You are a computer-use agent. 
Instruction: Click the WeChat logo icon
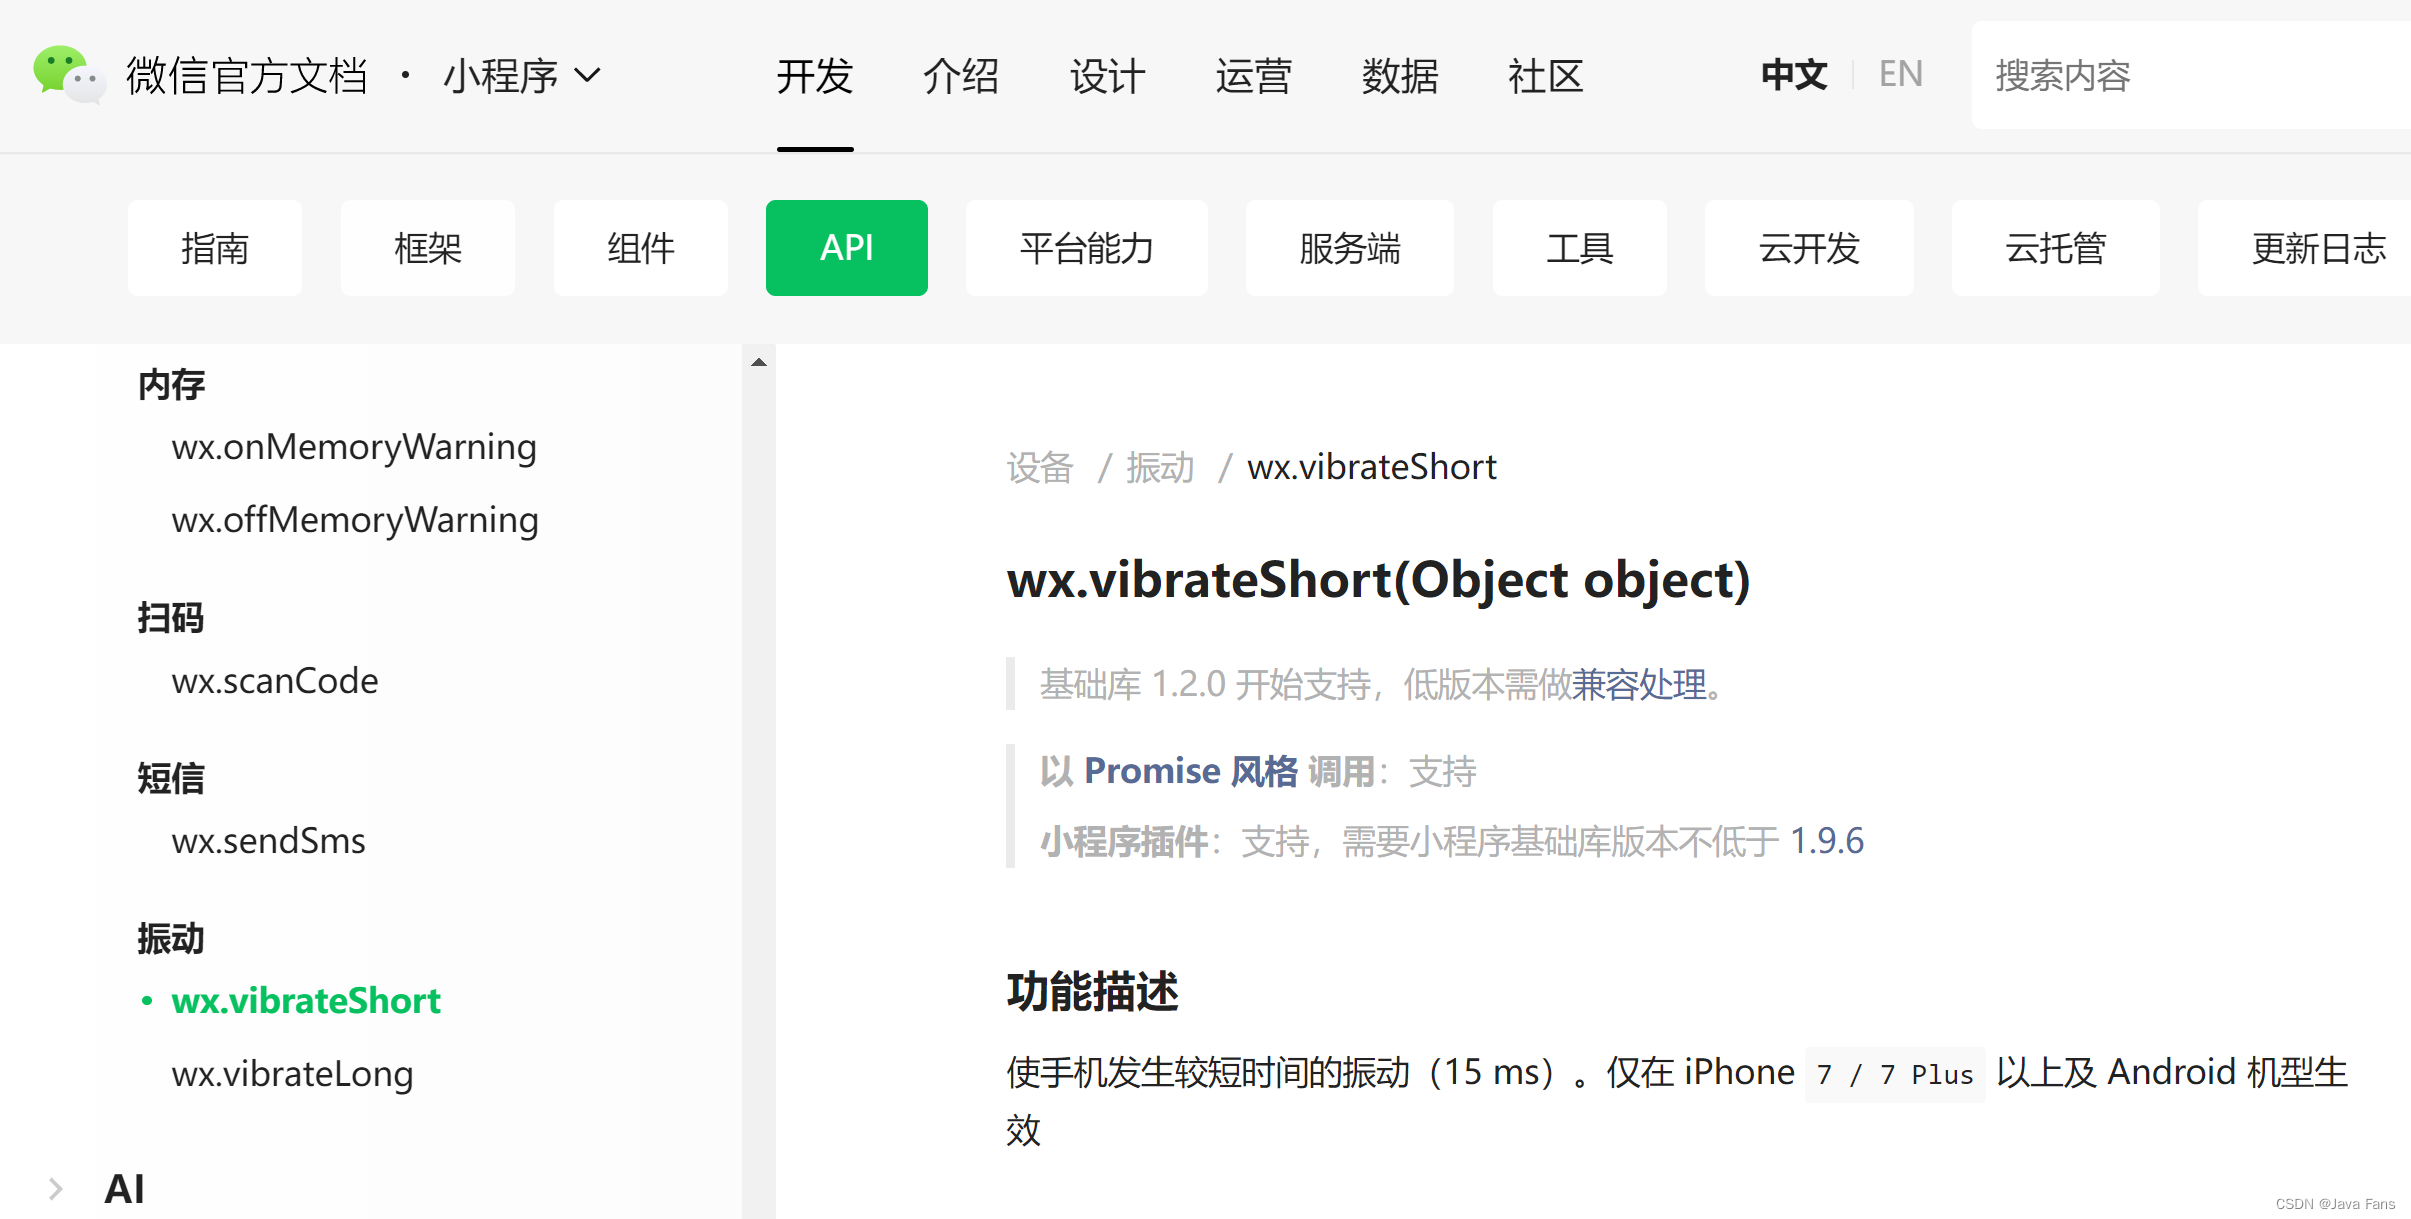(x=69, y=75)
